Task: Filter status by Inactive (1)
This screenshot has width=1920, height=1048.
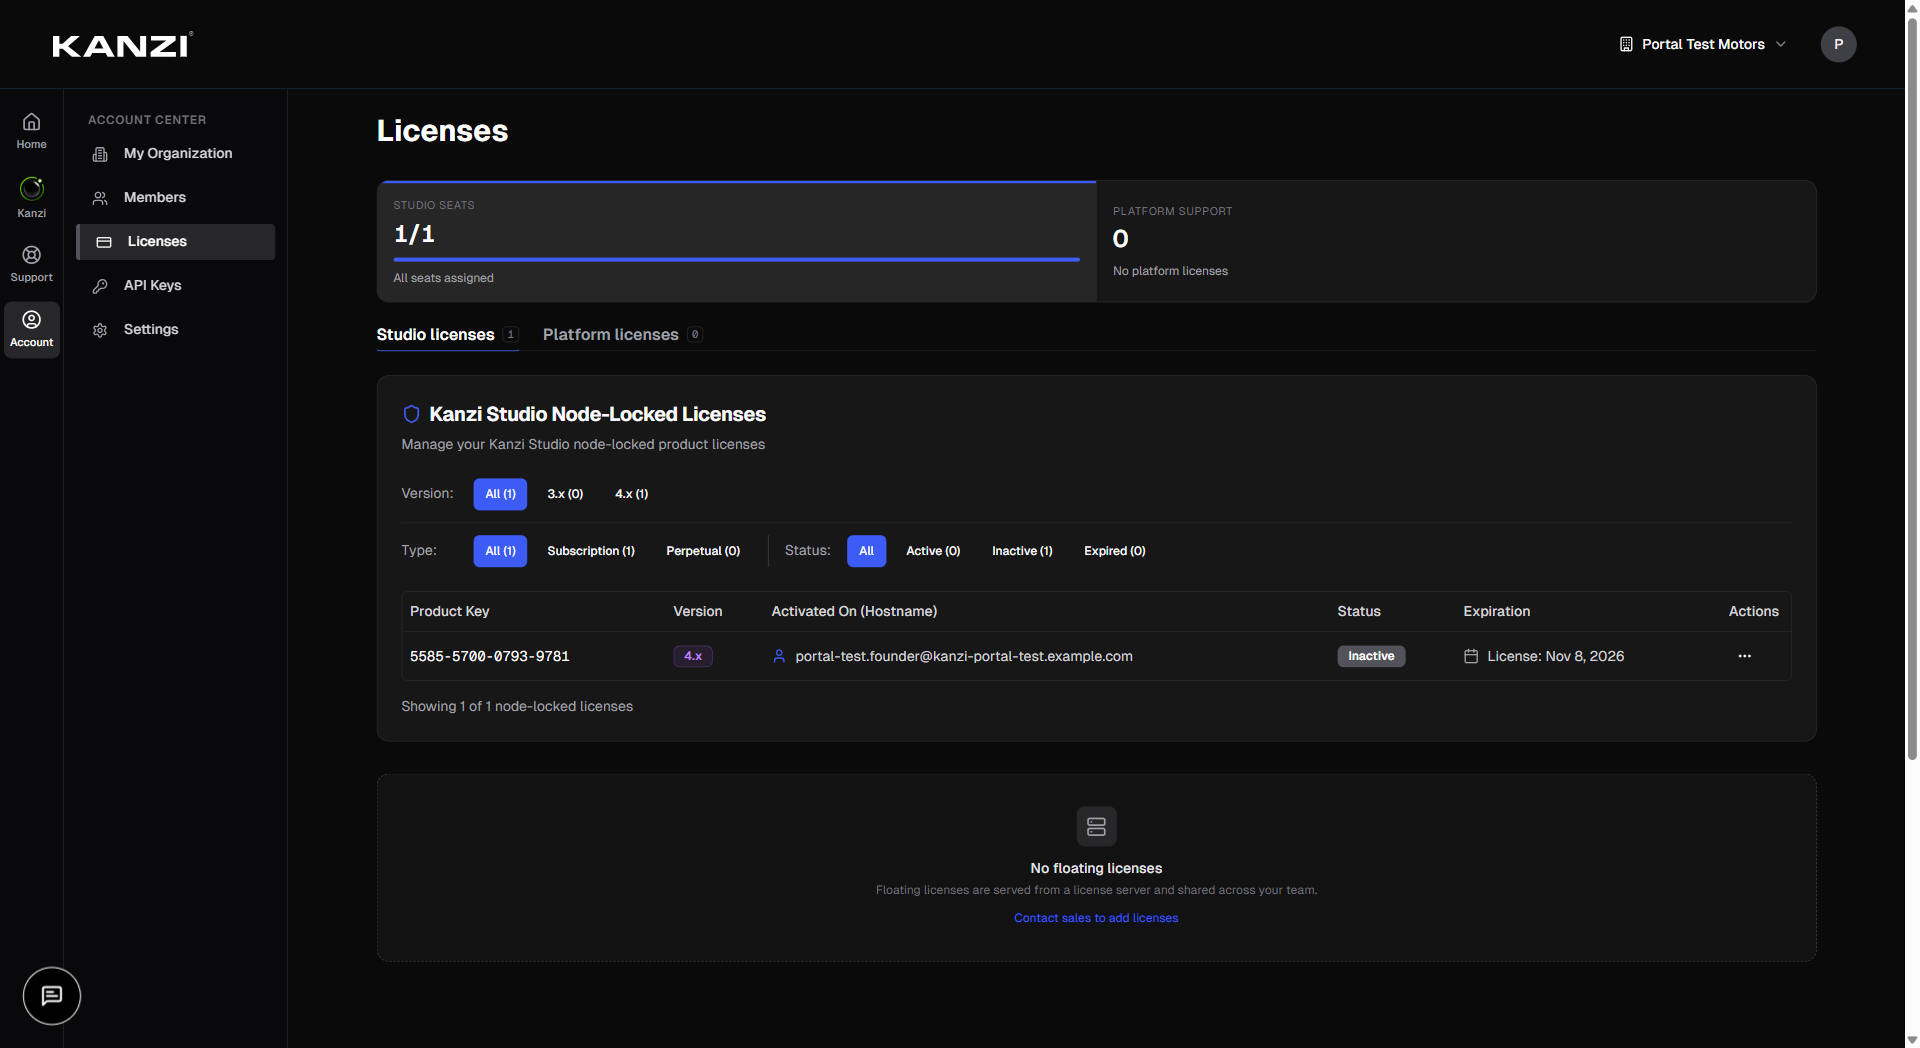Action: pyautogui.click(x=1022, y=551)
